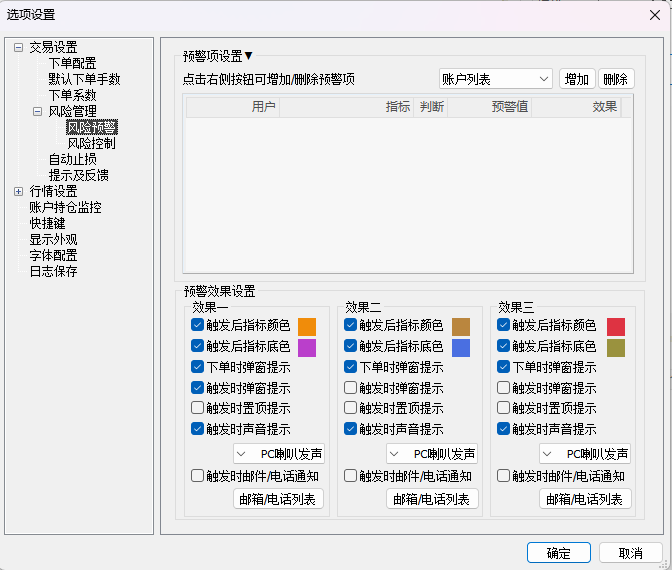Open 字体配置 settings page
The height and width of the screenshot is (570, 672).
[x=53, y=255]
